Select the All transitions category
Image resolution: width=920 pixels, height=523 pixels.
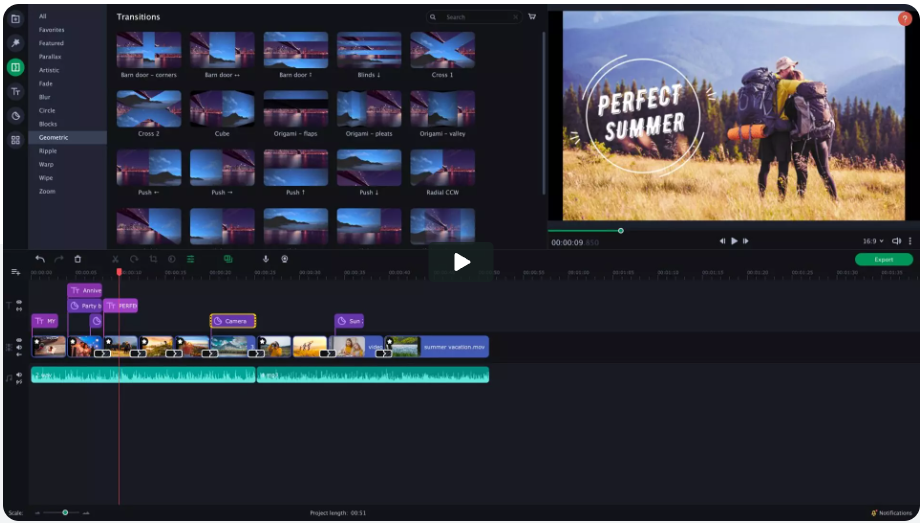(x=43, y=16)
